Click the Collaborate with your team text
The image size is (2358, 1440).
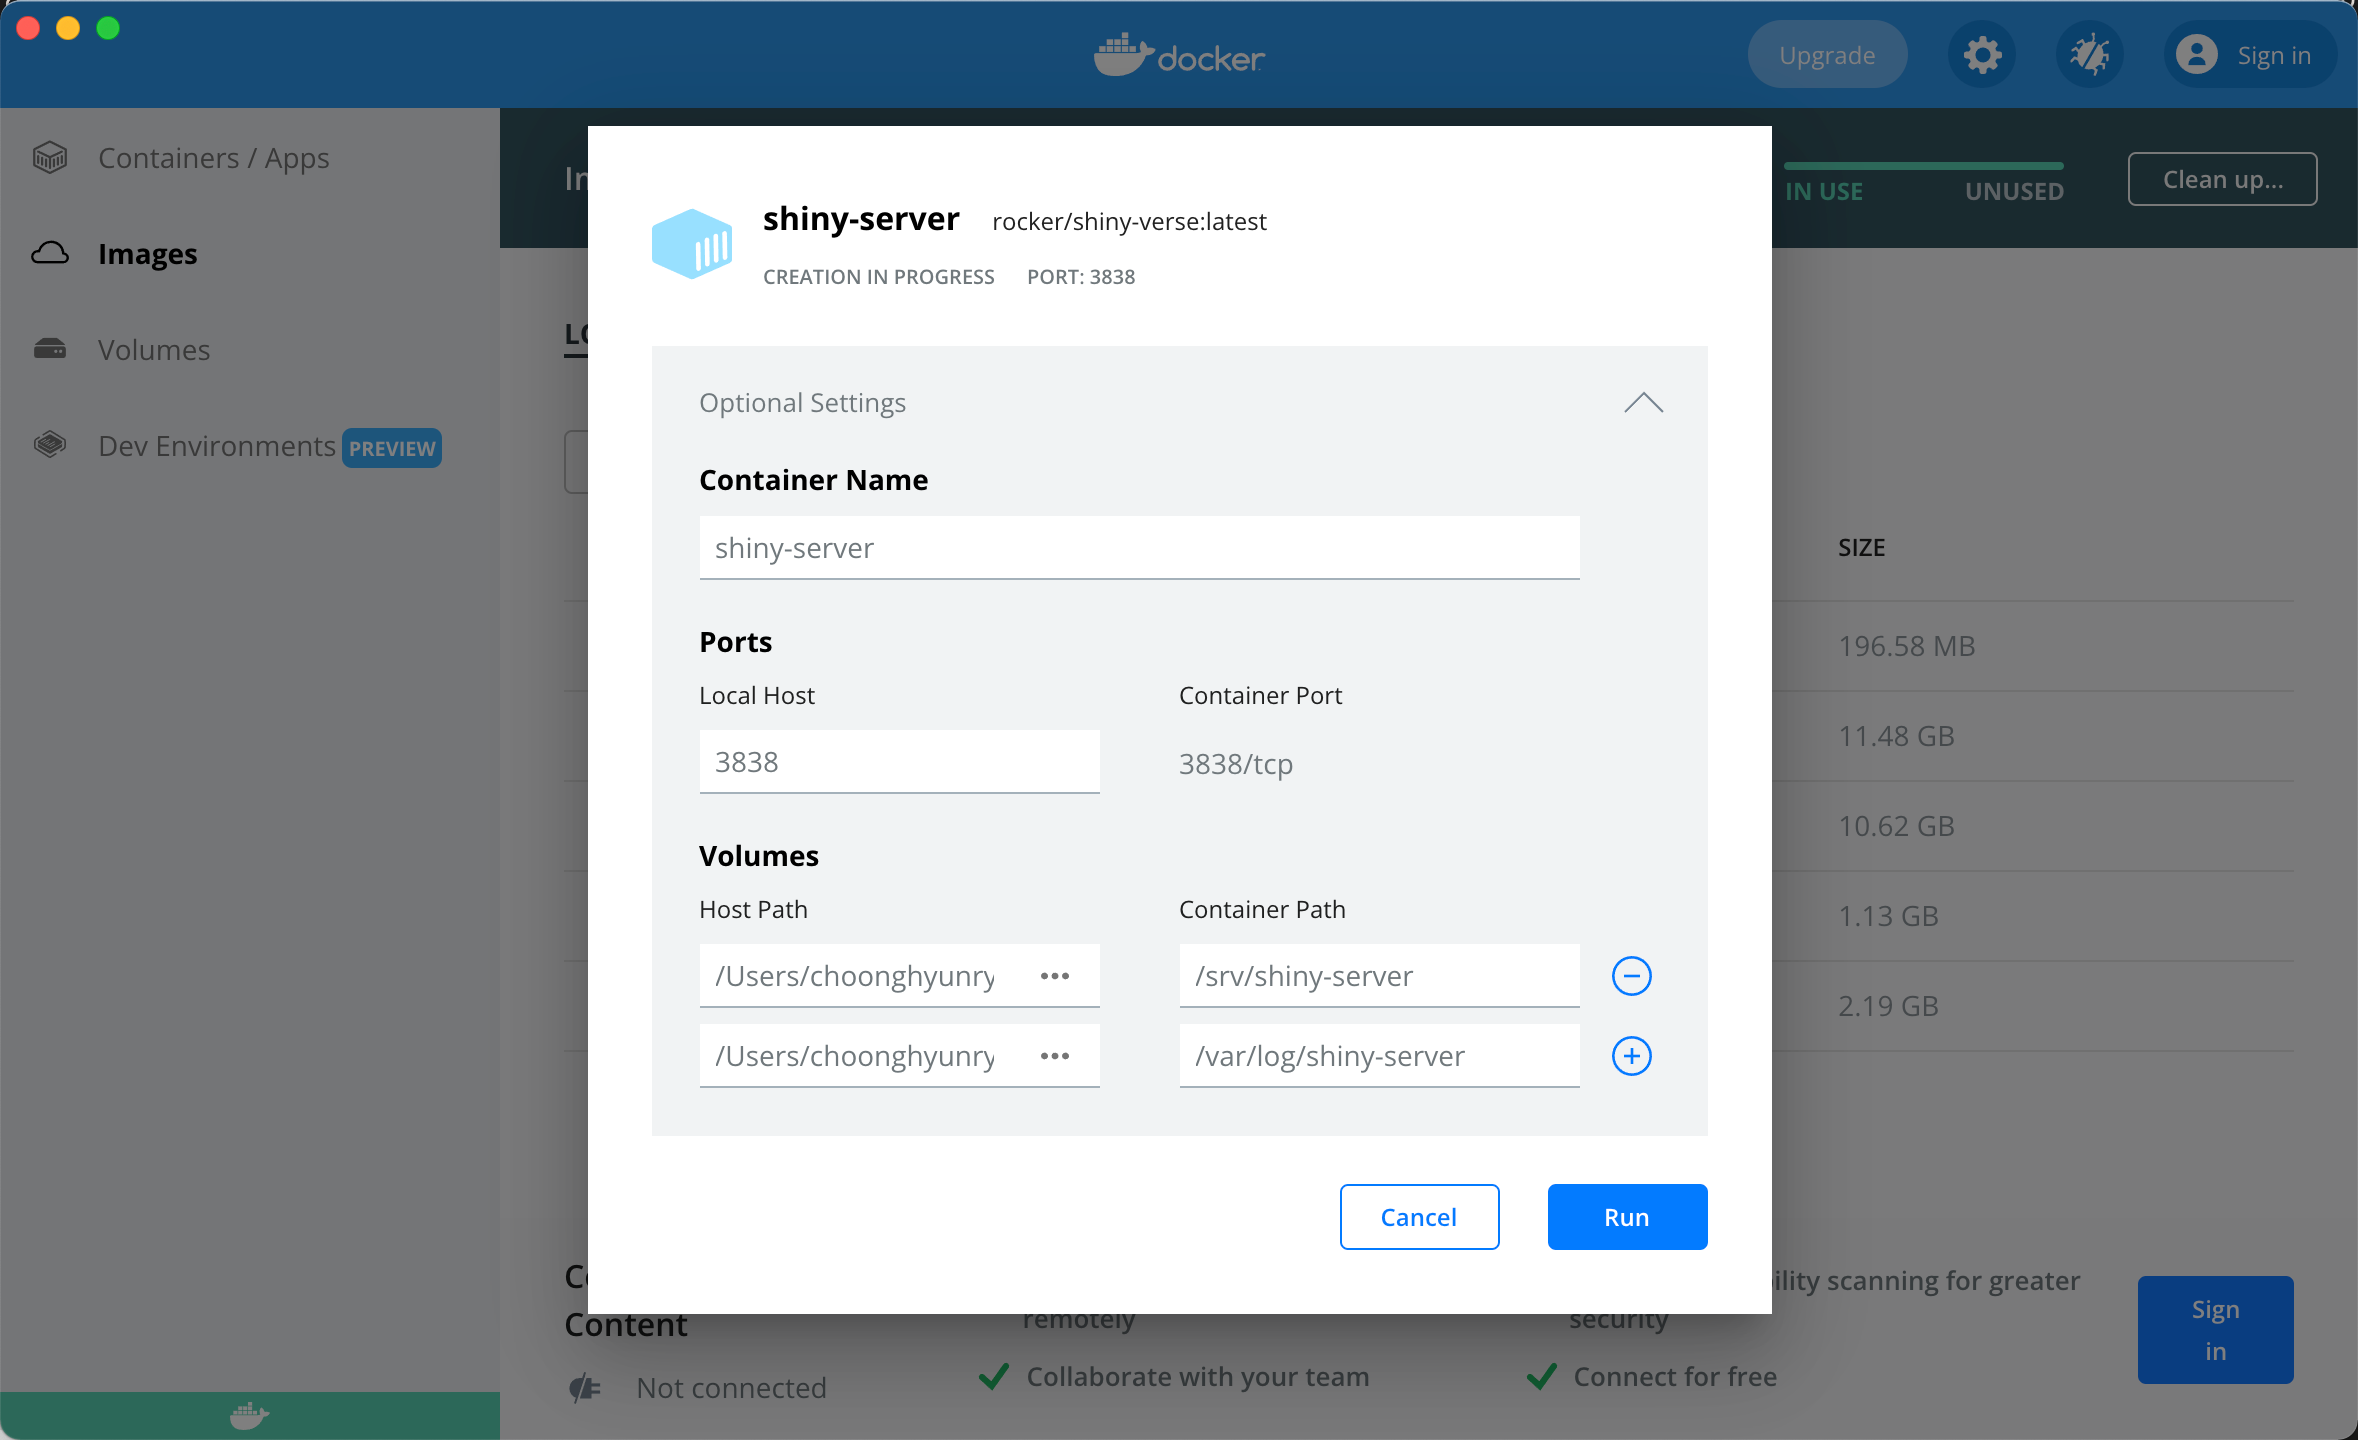(x=1198, y=1377)
